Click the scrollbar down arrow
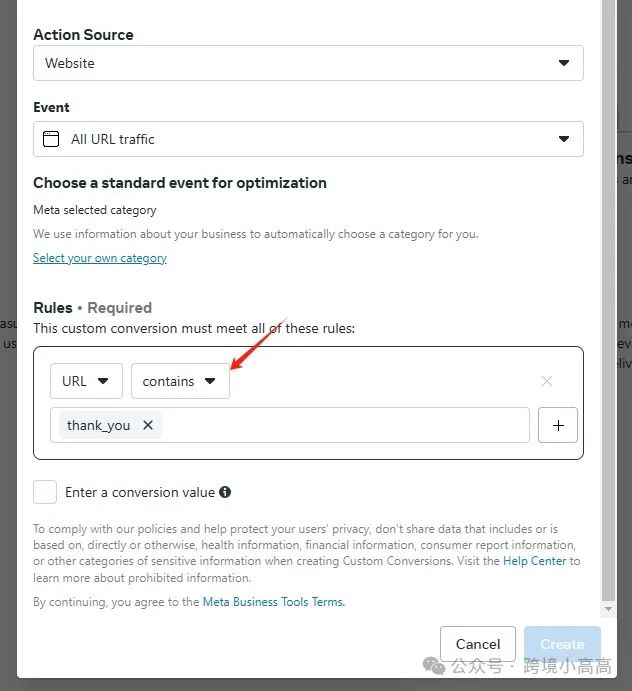 click(x=609, y=609)
